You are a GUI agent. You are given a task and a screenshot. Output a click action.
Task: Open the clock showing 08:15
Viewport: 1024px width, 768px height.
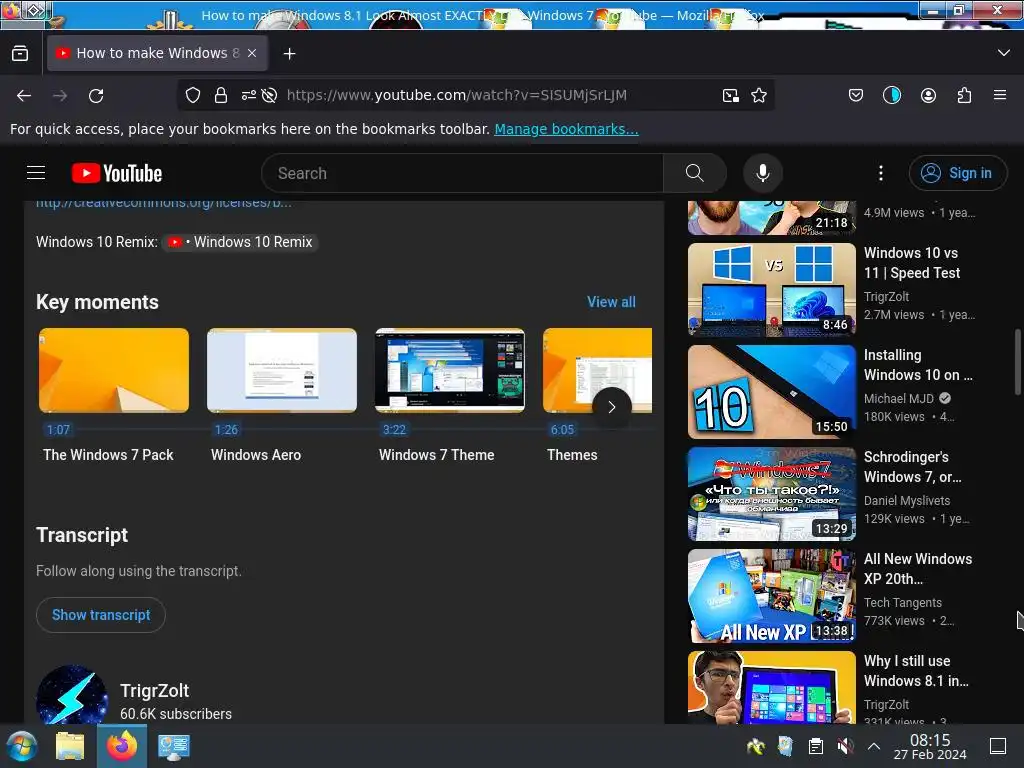click(x=930, y=746)
